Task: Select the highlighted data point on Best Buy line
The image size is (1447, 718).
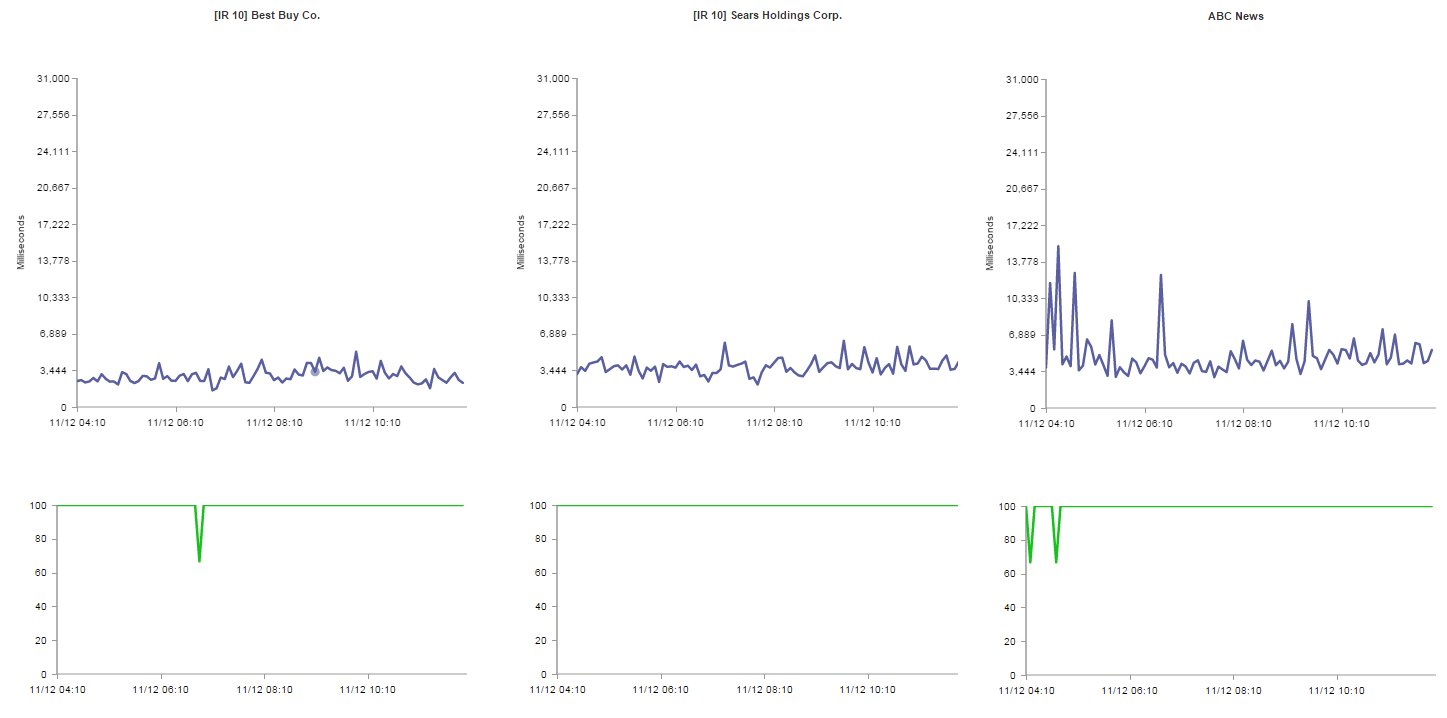Action: (315, 371)
